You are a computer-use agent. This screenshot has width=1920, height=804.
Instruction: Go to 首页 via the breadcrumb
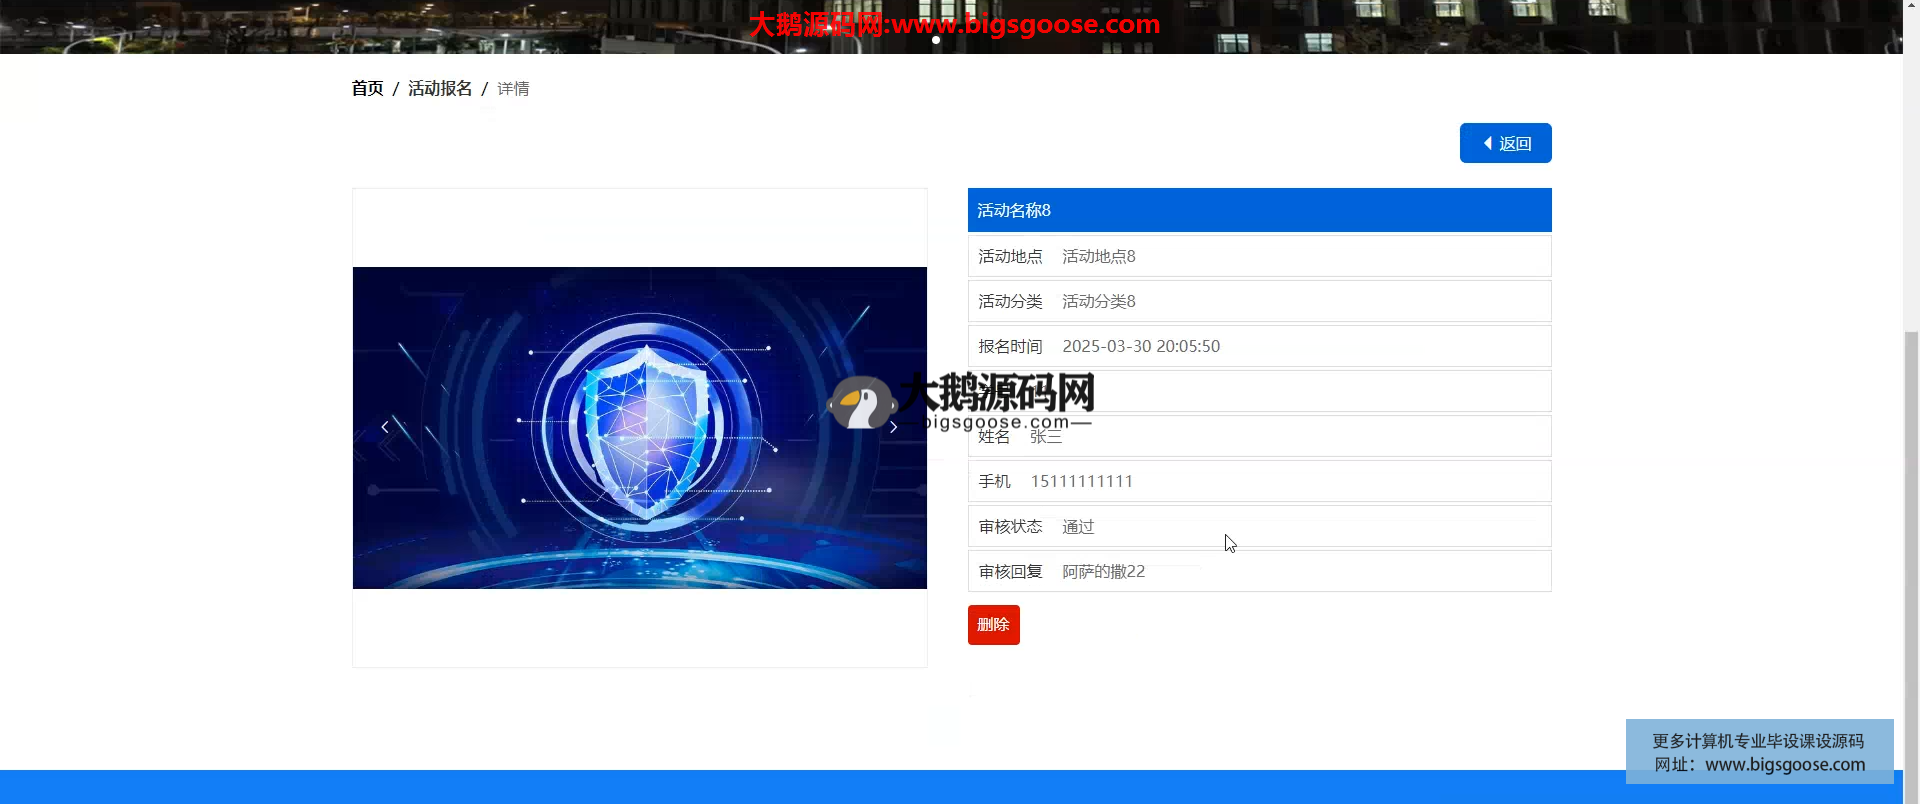tap(367, 89)
